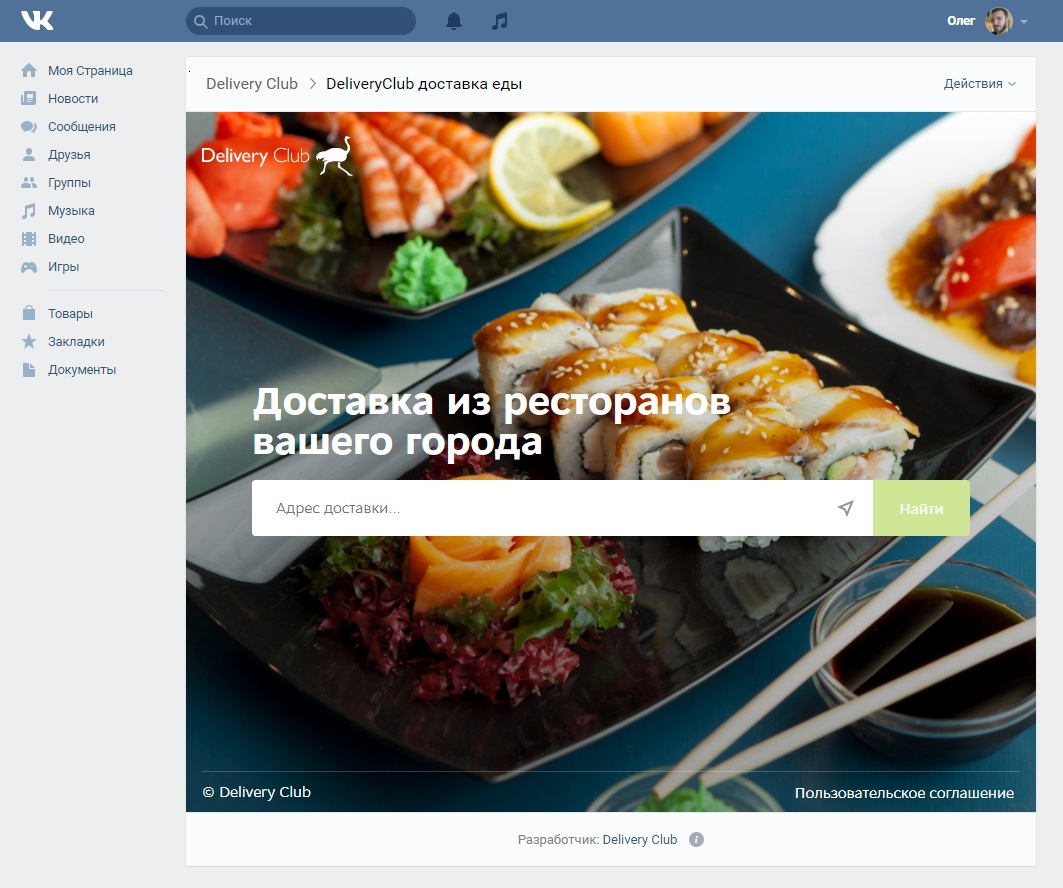The height and width of the screenshot is (888, 1063).
Task: Click the film icon beside Видео
Action: click(x=28, y=239)
